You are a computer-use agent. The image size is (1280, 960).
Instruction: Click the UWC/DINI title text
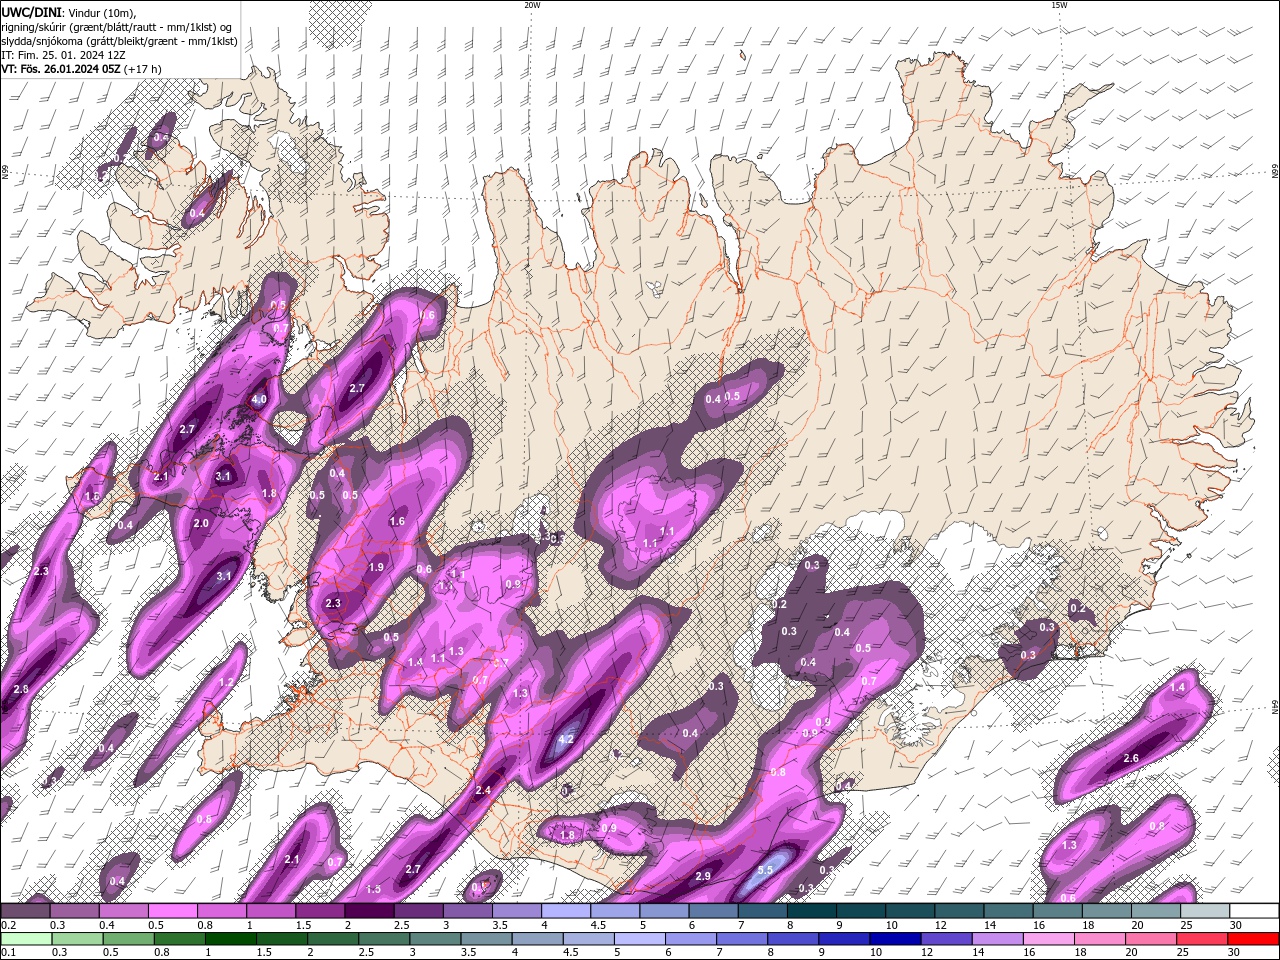tap(31, 12)
